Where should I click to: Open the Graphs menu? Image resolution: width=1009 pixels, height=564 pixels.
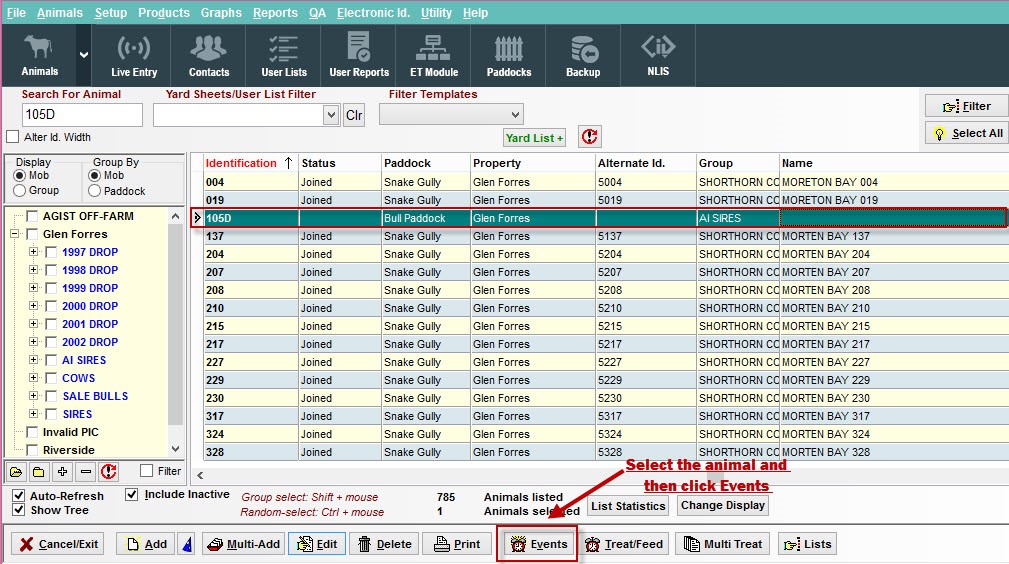tap(221, 13)
